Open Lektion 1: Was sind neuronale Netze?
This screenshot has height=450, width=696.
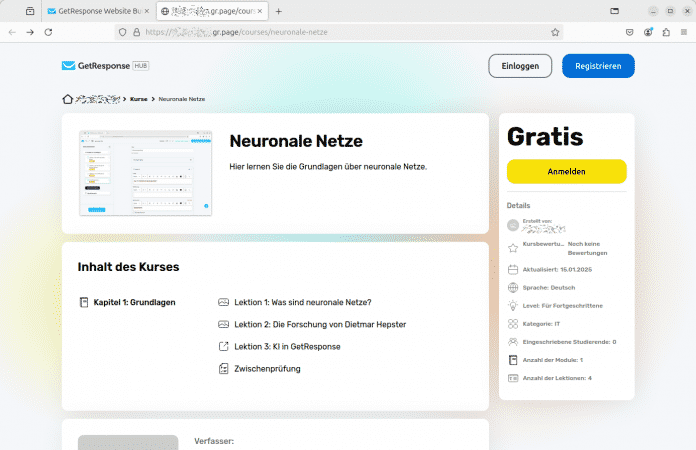303,302
